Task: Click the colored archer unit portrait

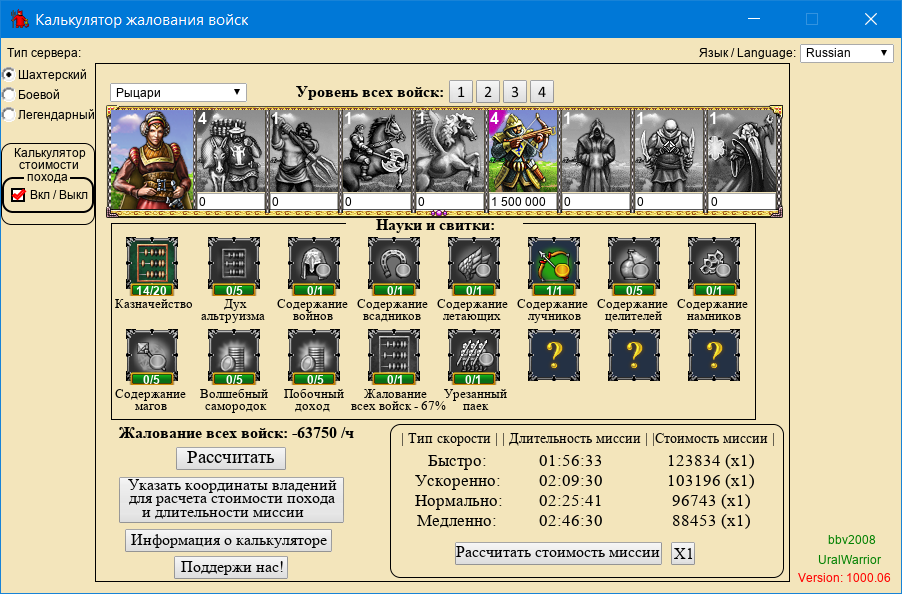Action: pyautogui.click(x=521, y=150)
